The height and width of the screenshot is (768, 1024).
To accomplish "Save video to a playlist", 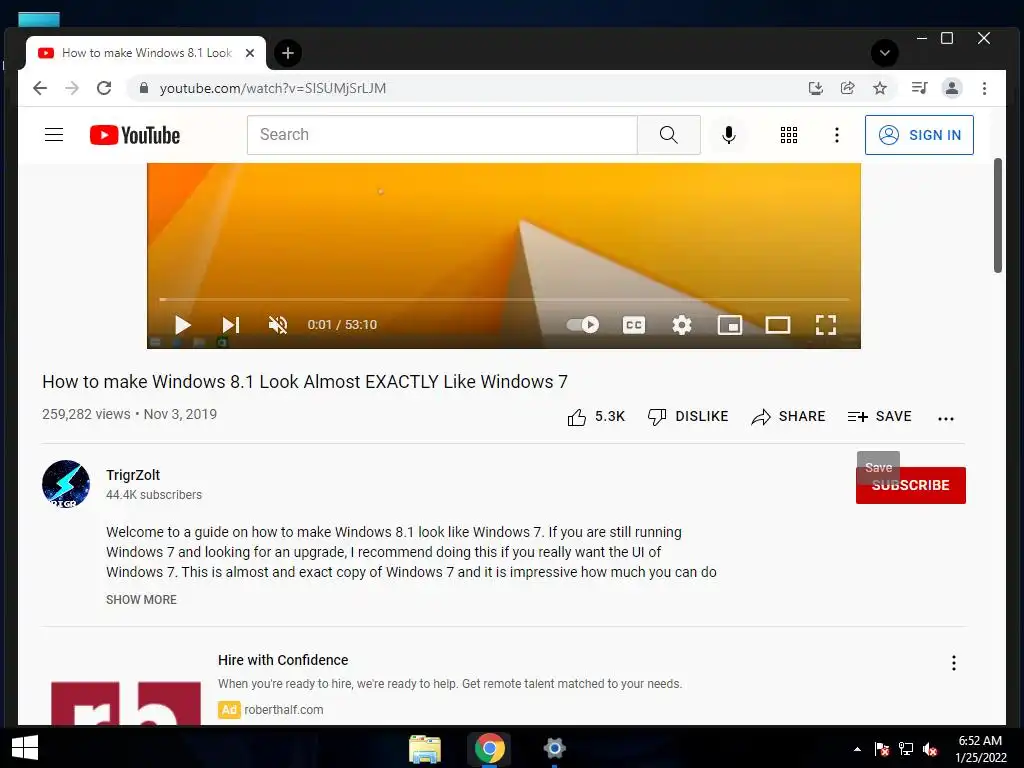I will click(x=879, y=417).
